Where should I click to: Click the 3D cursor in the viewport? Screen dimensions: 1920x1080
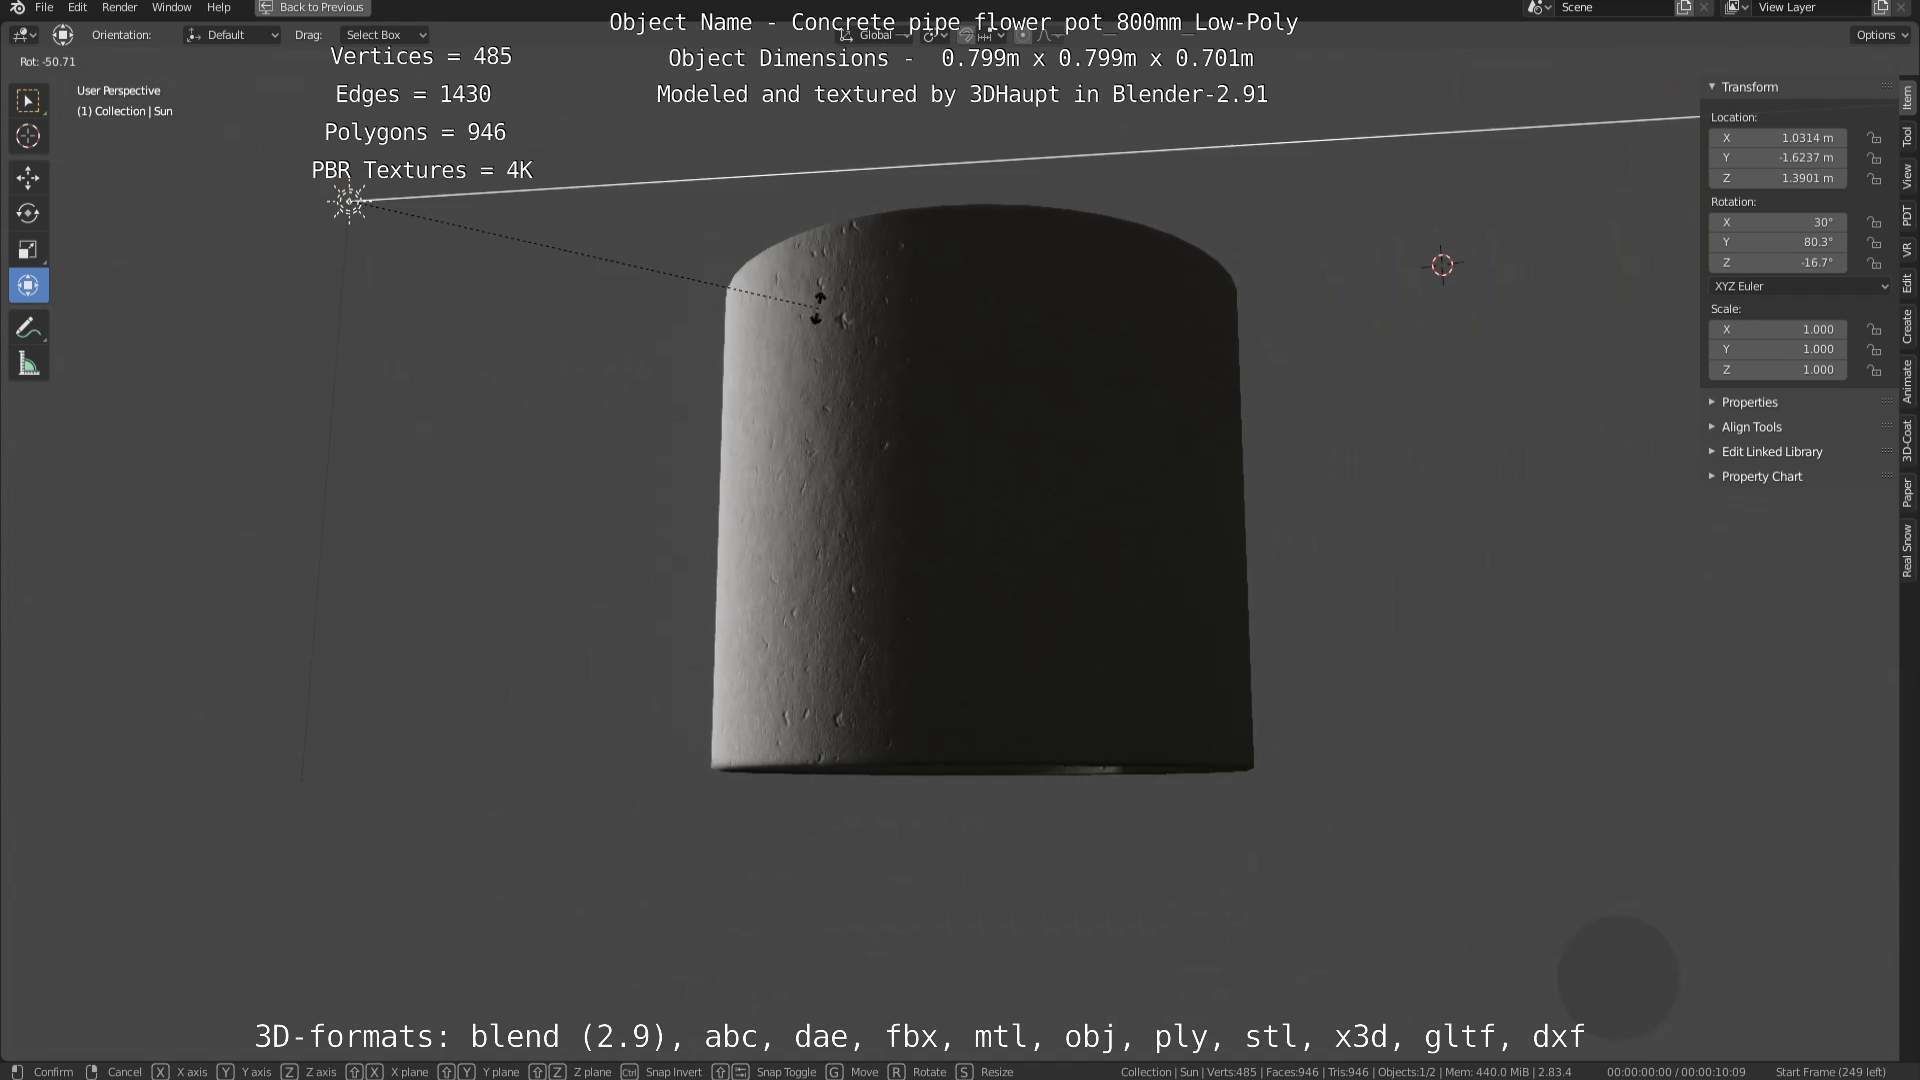tap(1442, 265)
